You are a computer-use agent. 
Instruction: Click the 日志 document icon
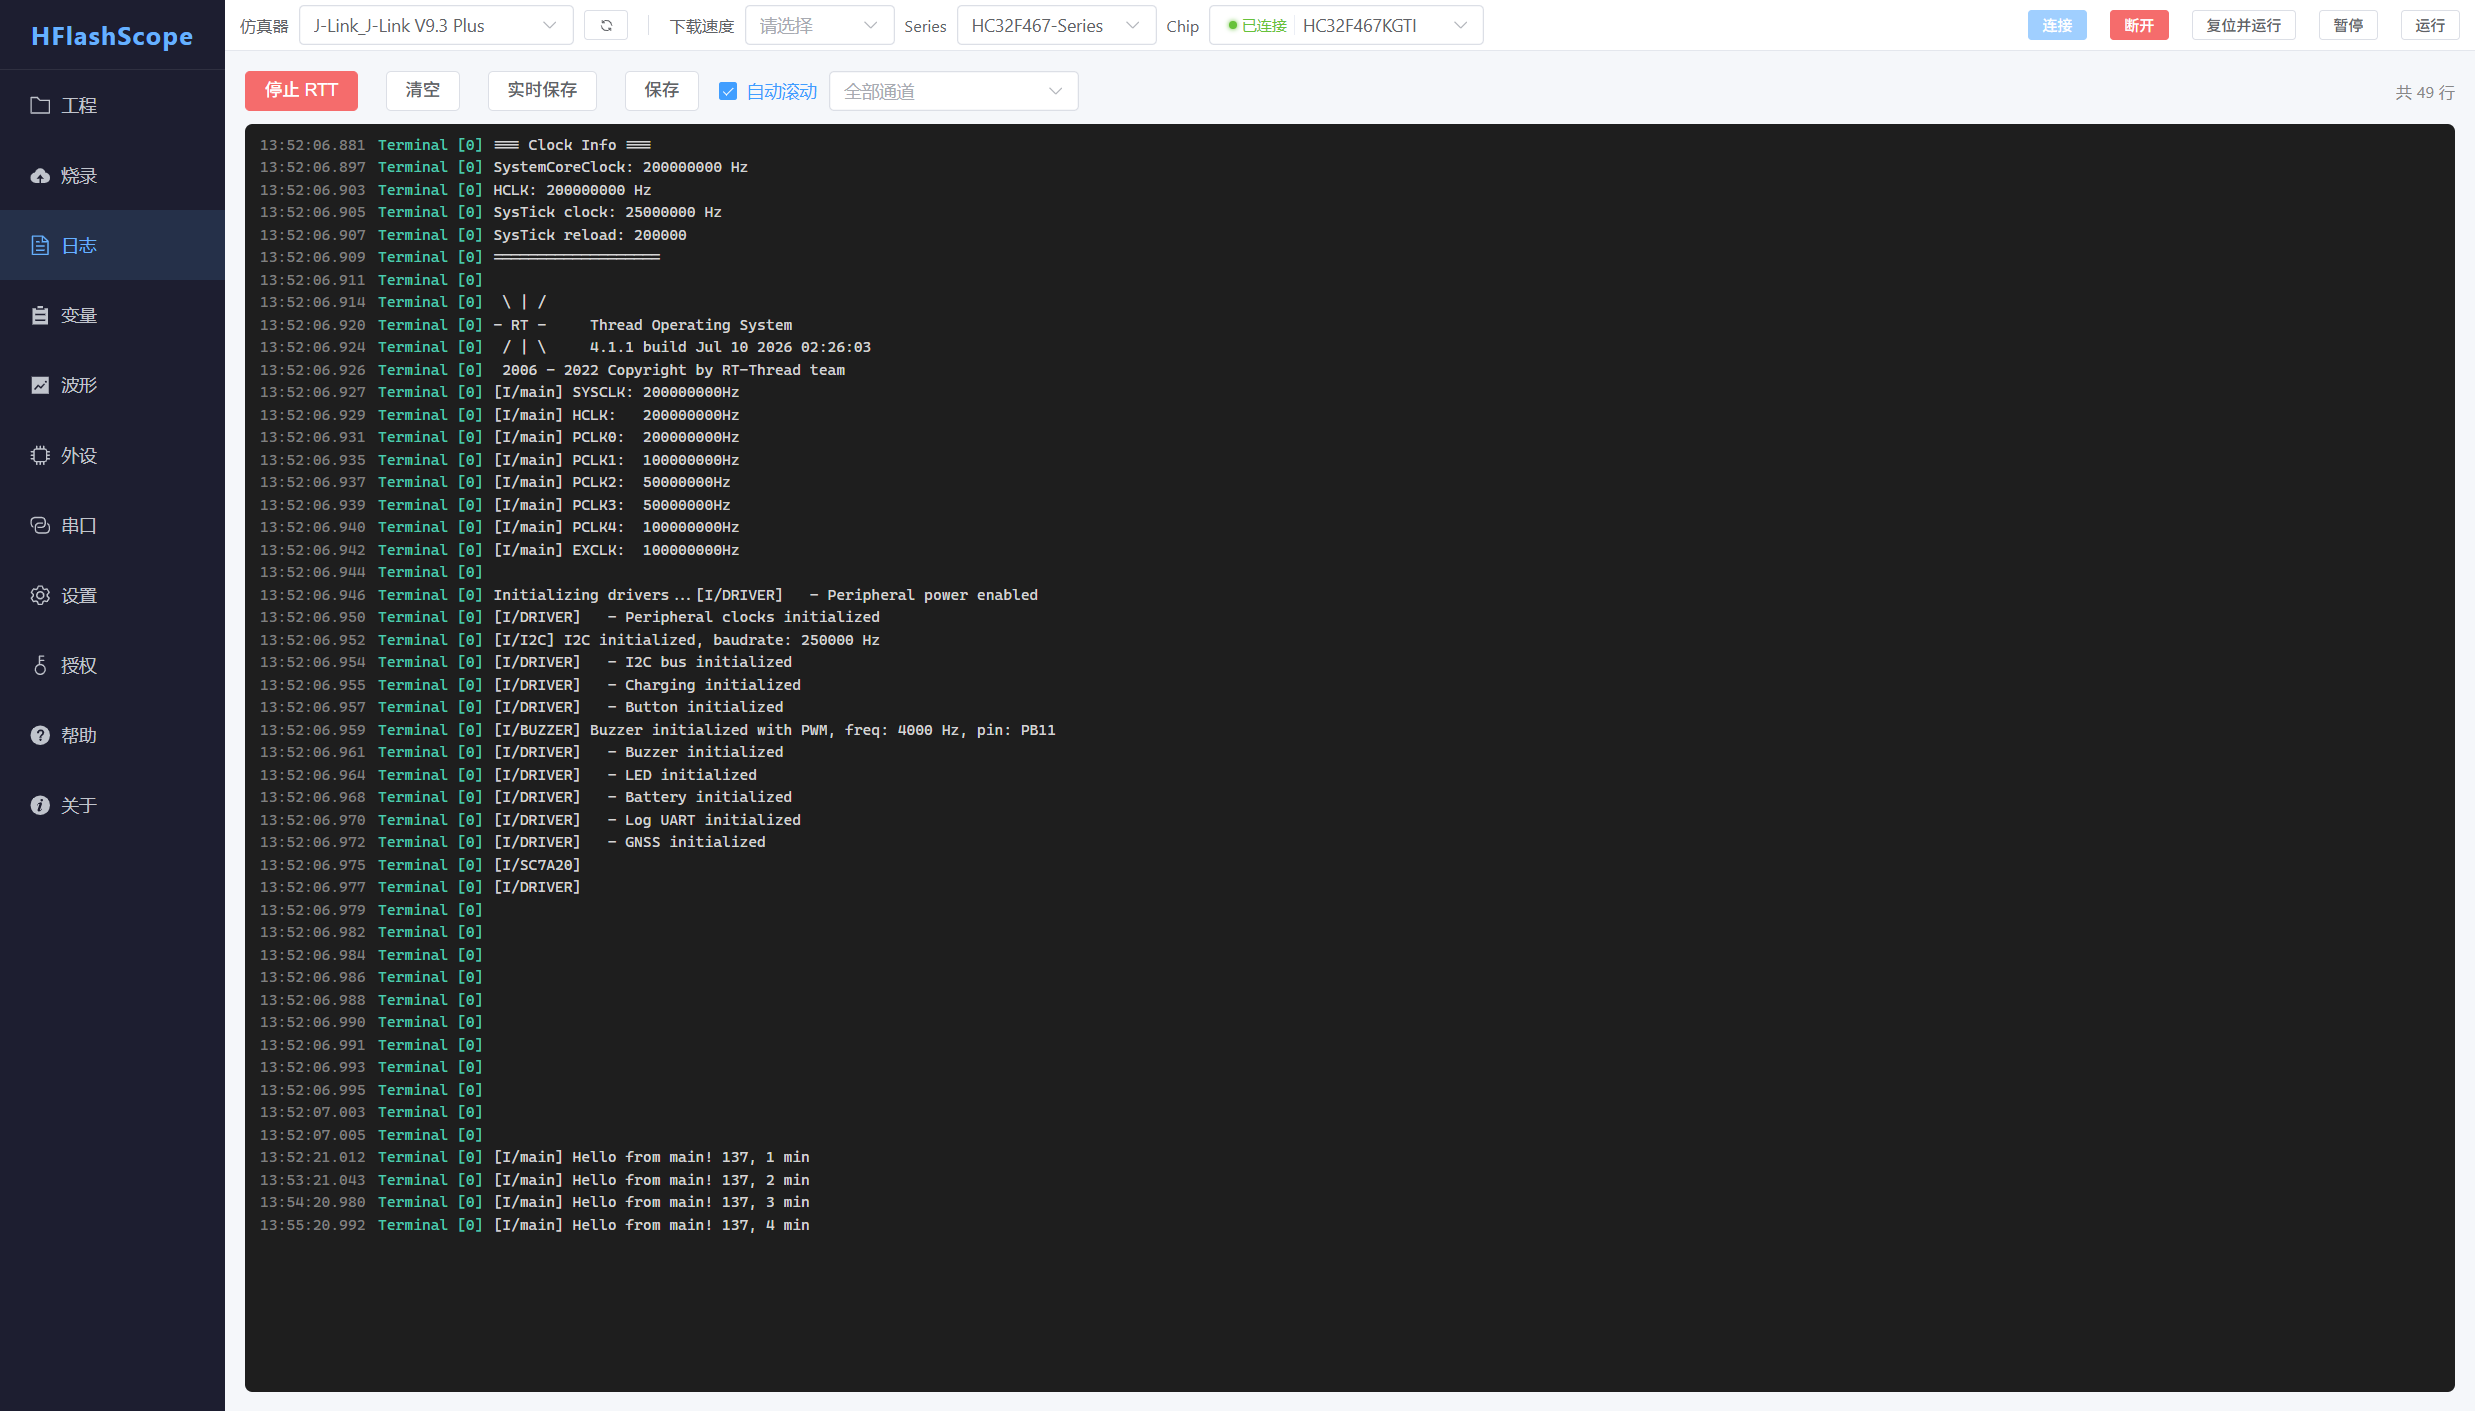[40, 245]
